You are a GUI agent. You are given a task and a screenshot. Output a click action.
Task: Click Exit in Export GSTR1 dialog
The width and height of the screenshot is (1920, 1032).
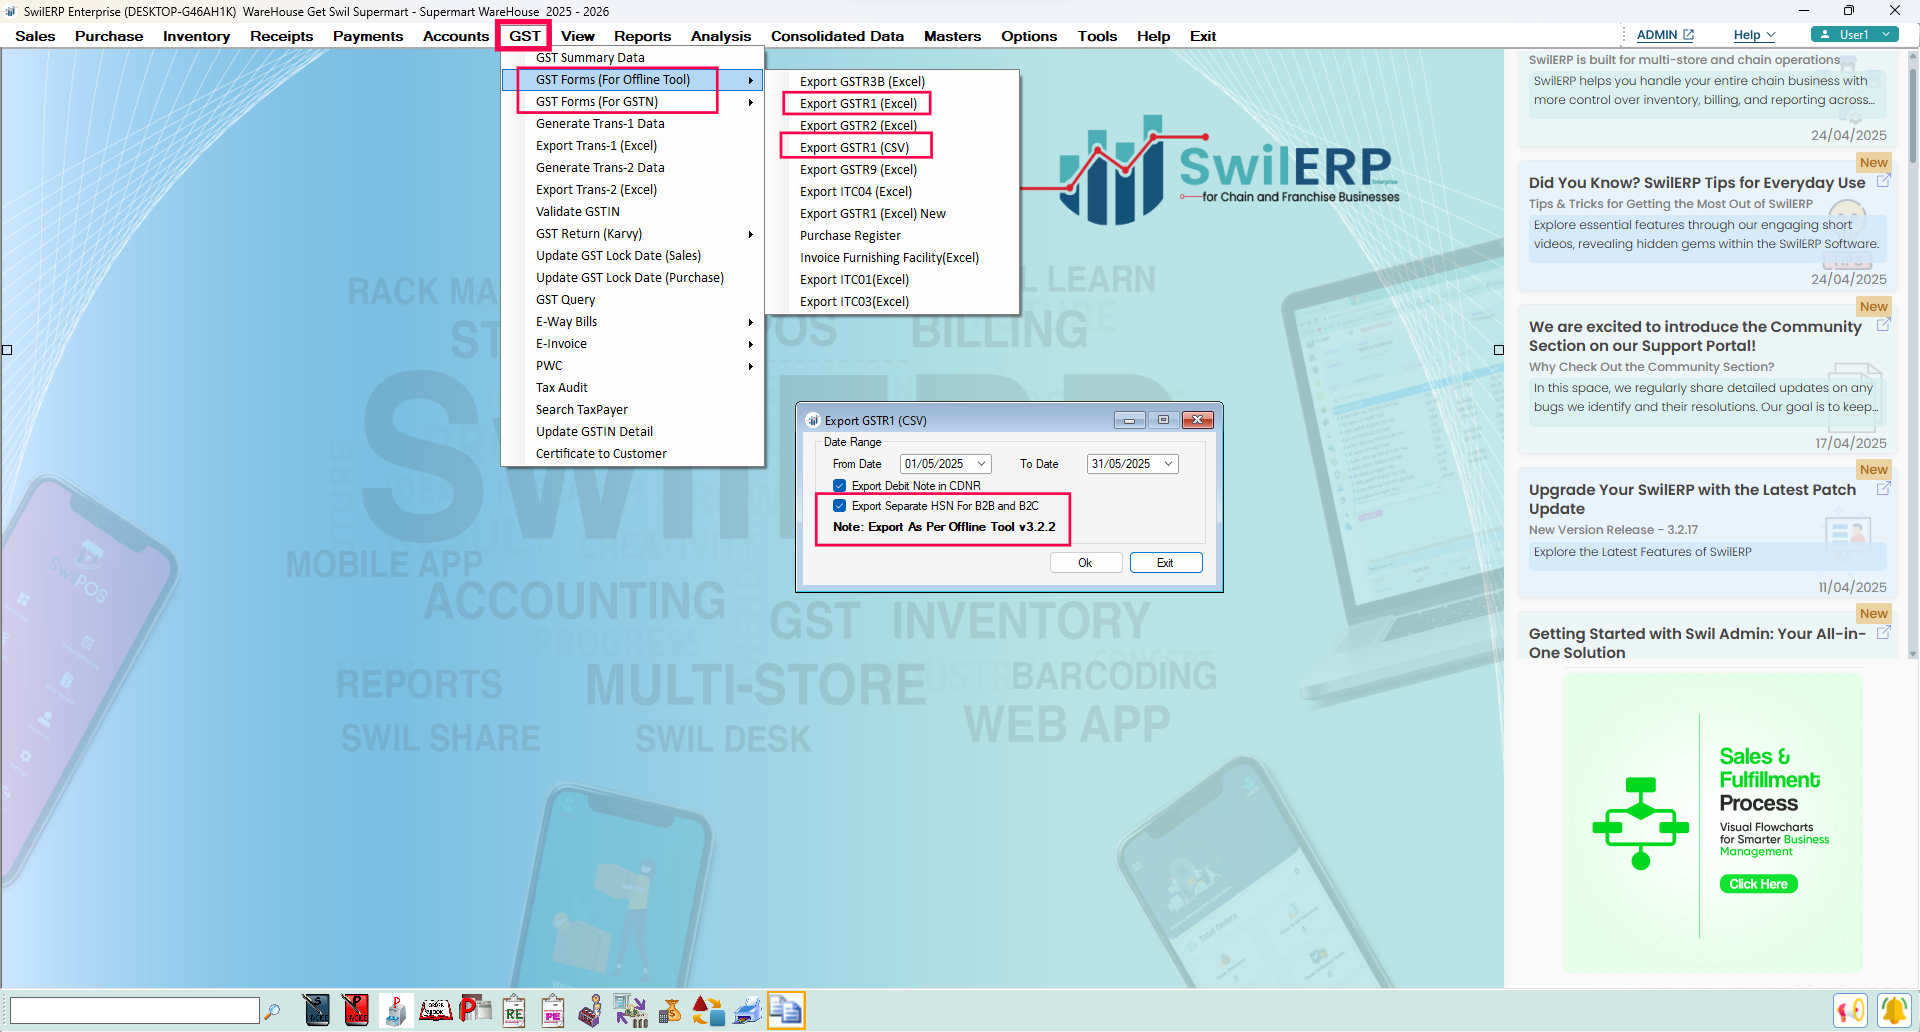coord(1165,563)
